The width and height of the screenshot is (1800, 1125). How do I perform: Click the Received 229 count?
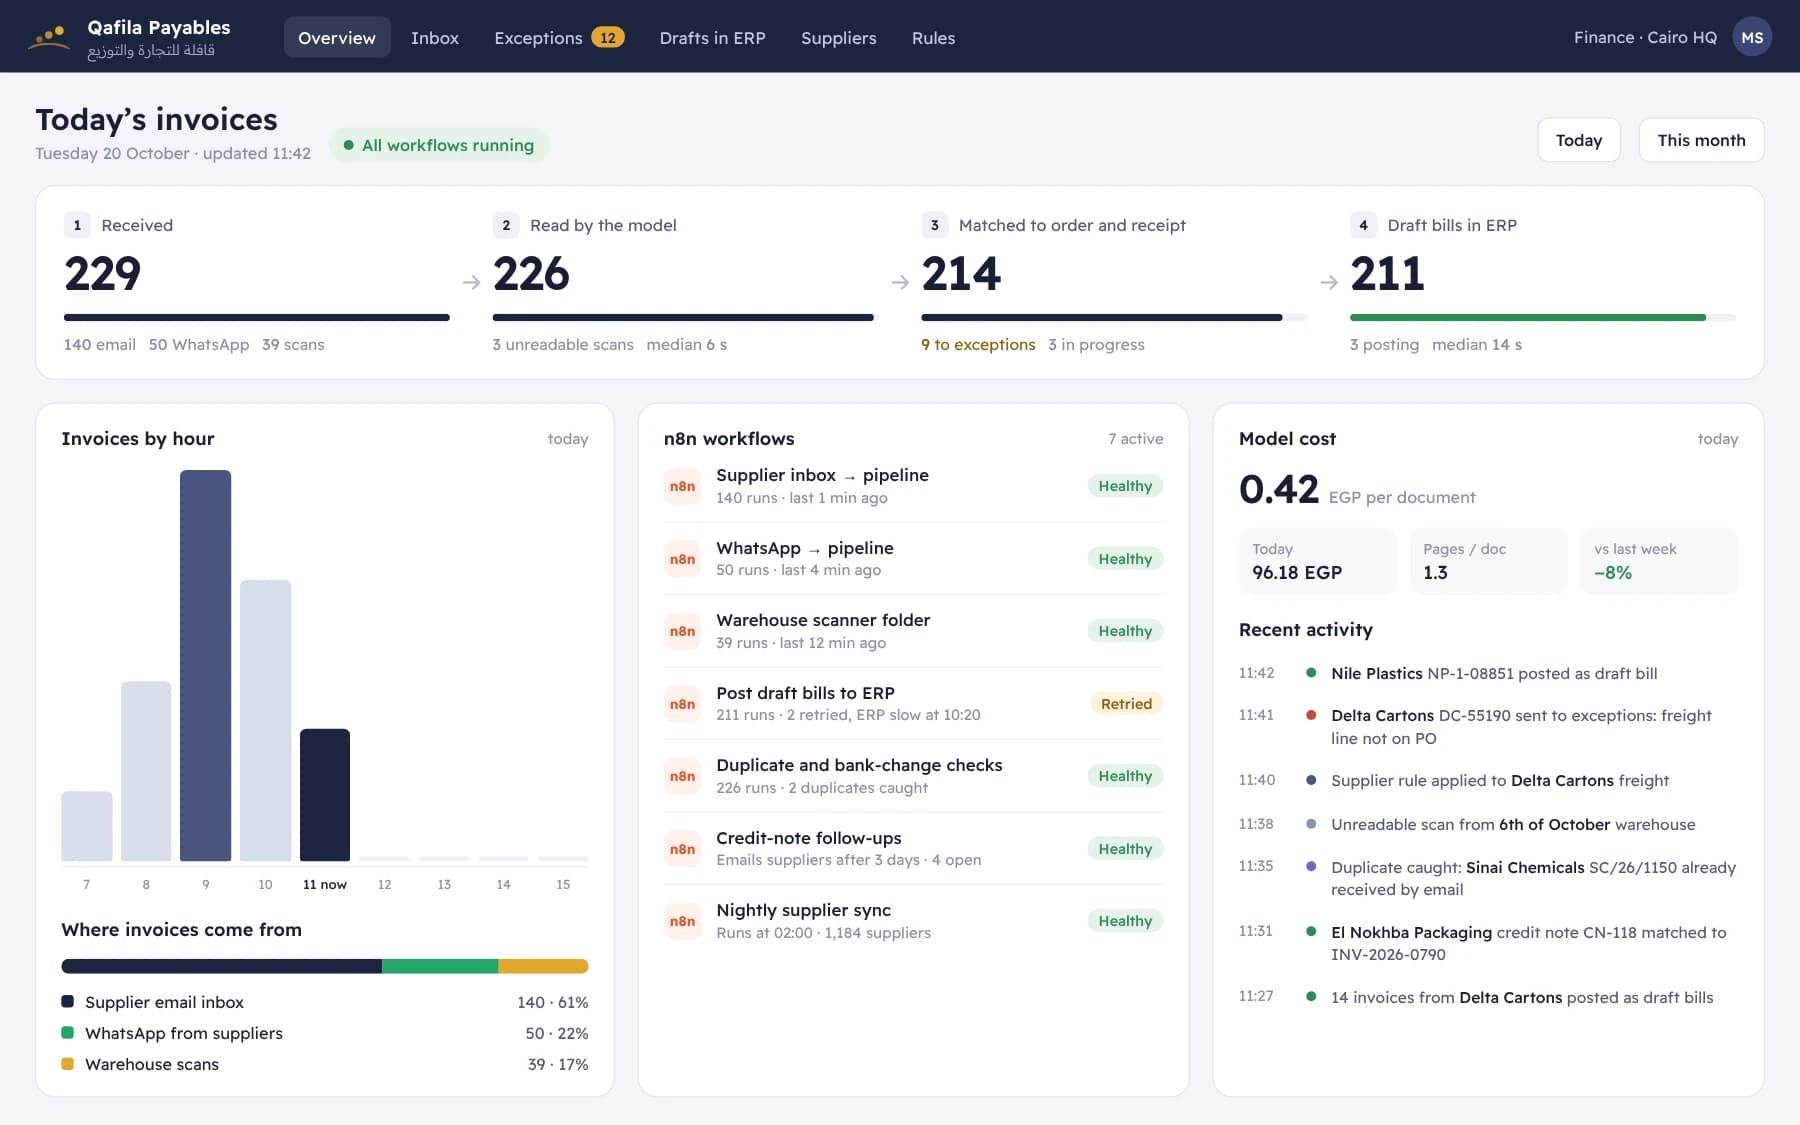pos(103,274)
